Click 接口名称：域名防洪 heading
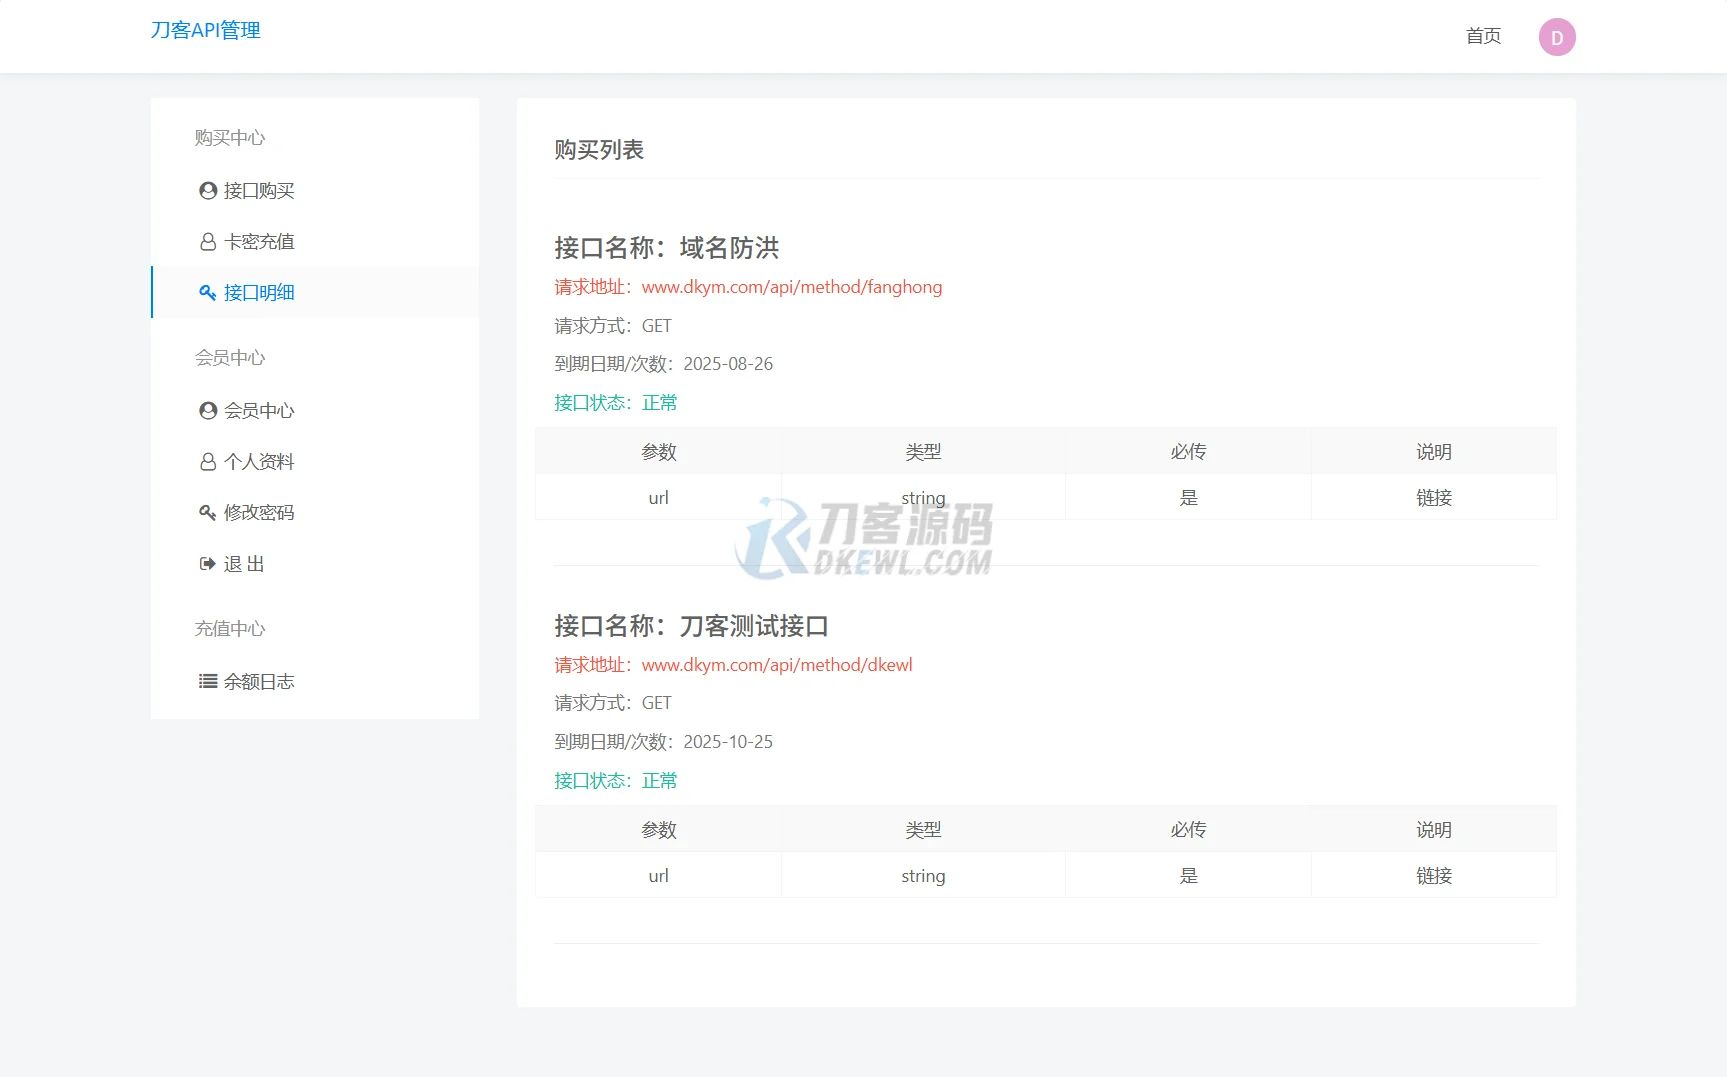The width and height of the screenshot is (1727, 1077). point(668,248)
